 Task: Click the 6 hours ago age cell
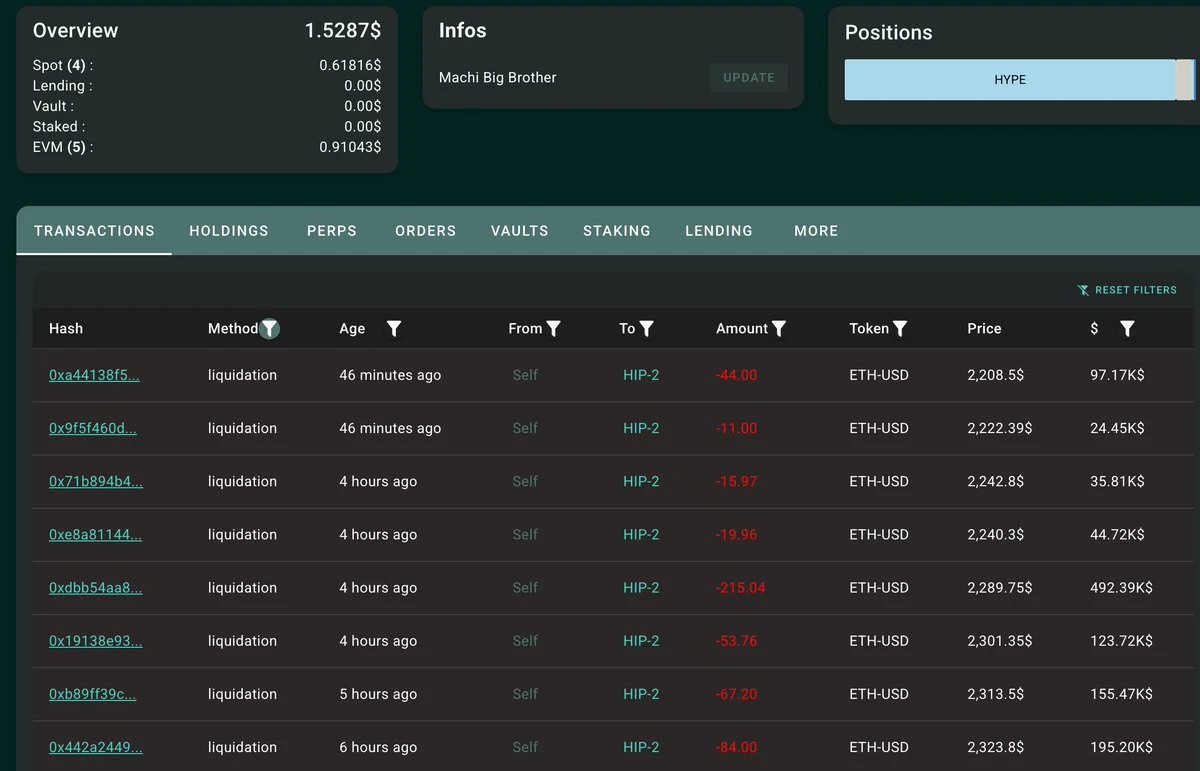click(x=378, y=746)
